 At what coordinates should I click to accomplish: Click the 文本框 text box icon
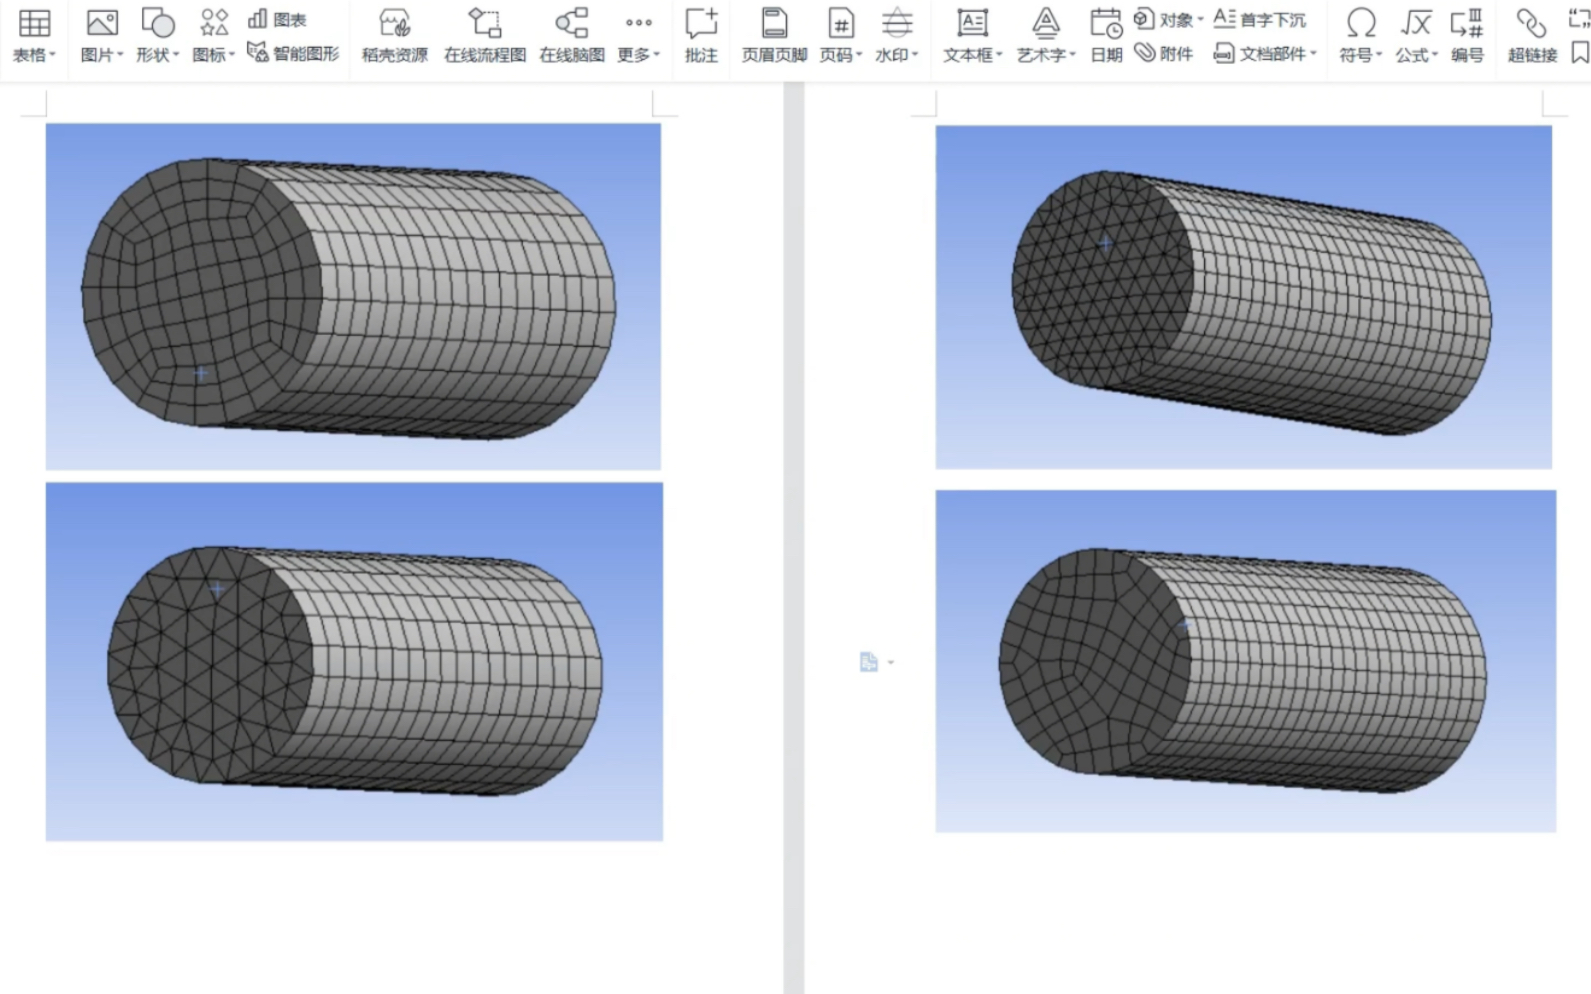pyautogui.click(x=971, y=22)
